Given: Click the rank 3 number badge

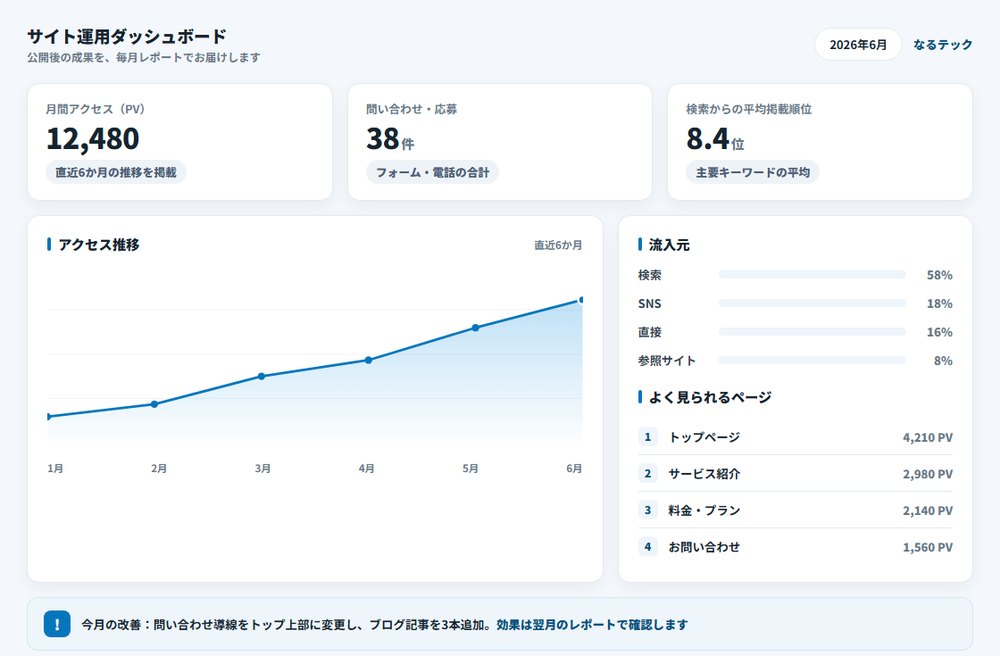Looking at the screenshot, I should coord(647,510).
